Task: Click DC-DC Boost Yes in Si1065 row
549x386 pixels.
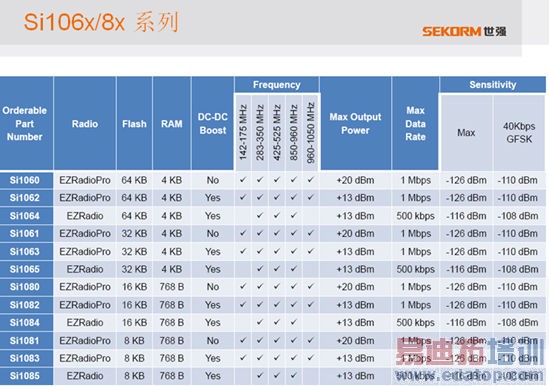Action: (213, 269)
